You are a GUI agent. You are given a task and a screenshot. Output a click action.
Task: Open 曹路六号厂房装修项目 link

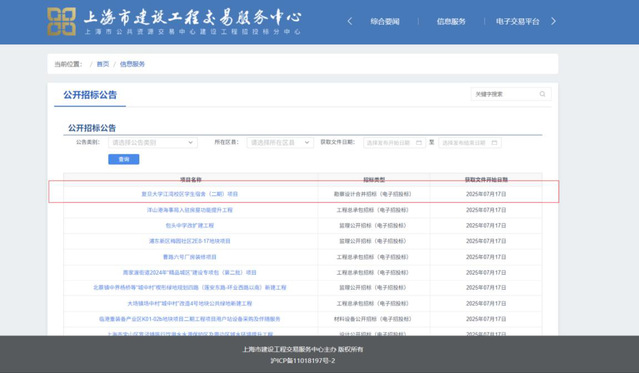pos(189,257)
